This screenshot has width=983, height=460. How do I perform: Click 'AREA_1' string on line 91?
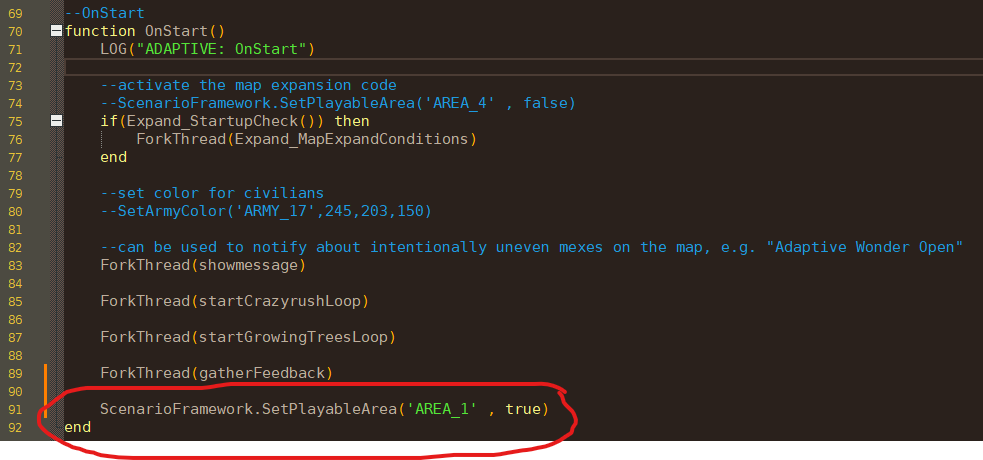(441, 409)
